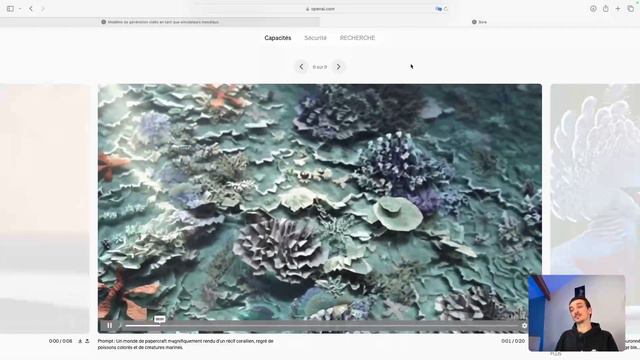
Task: Open the sidebar options dropdown arrow
Action: pyautogui.click(x=20, y=9)
